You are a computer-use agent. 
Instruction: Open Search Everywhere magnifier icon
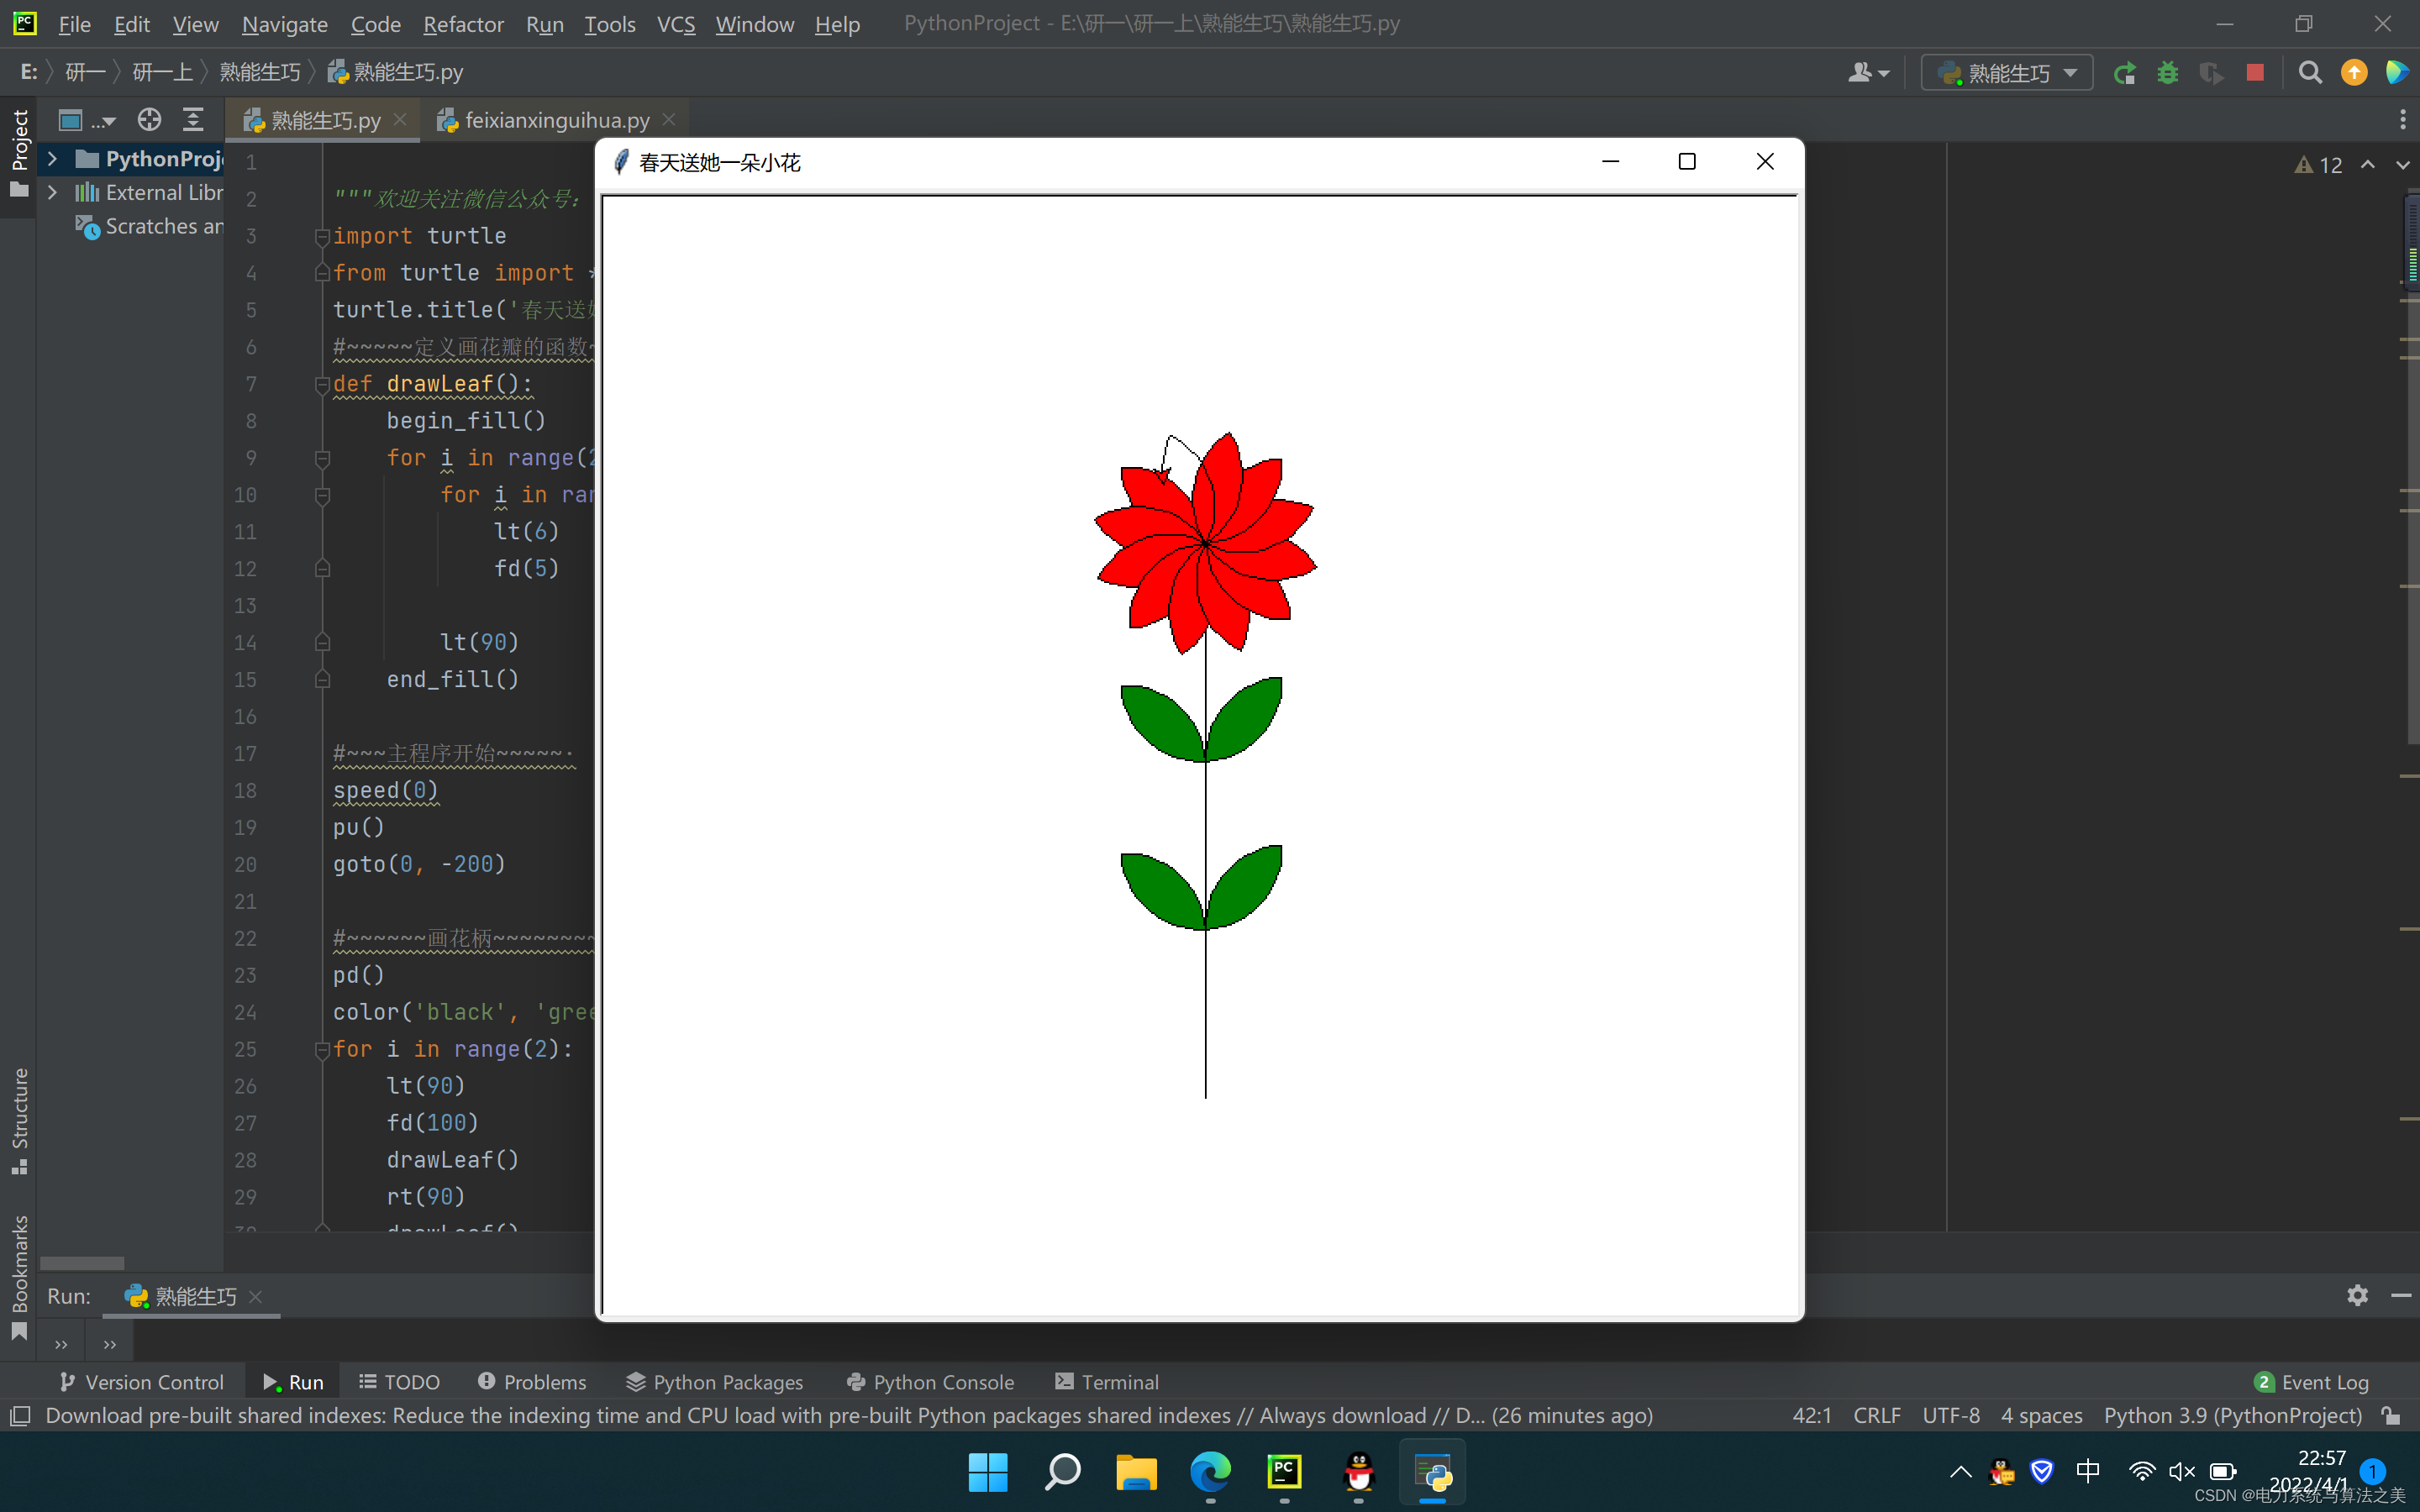[x=2309, y=73]
